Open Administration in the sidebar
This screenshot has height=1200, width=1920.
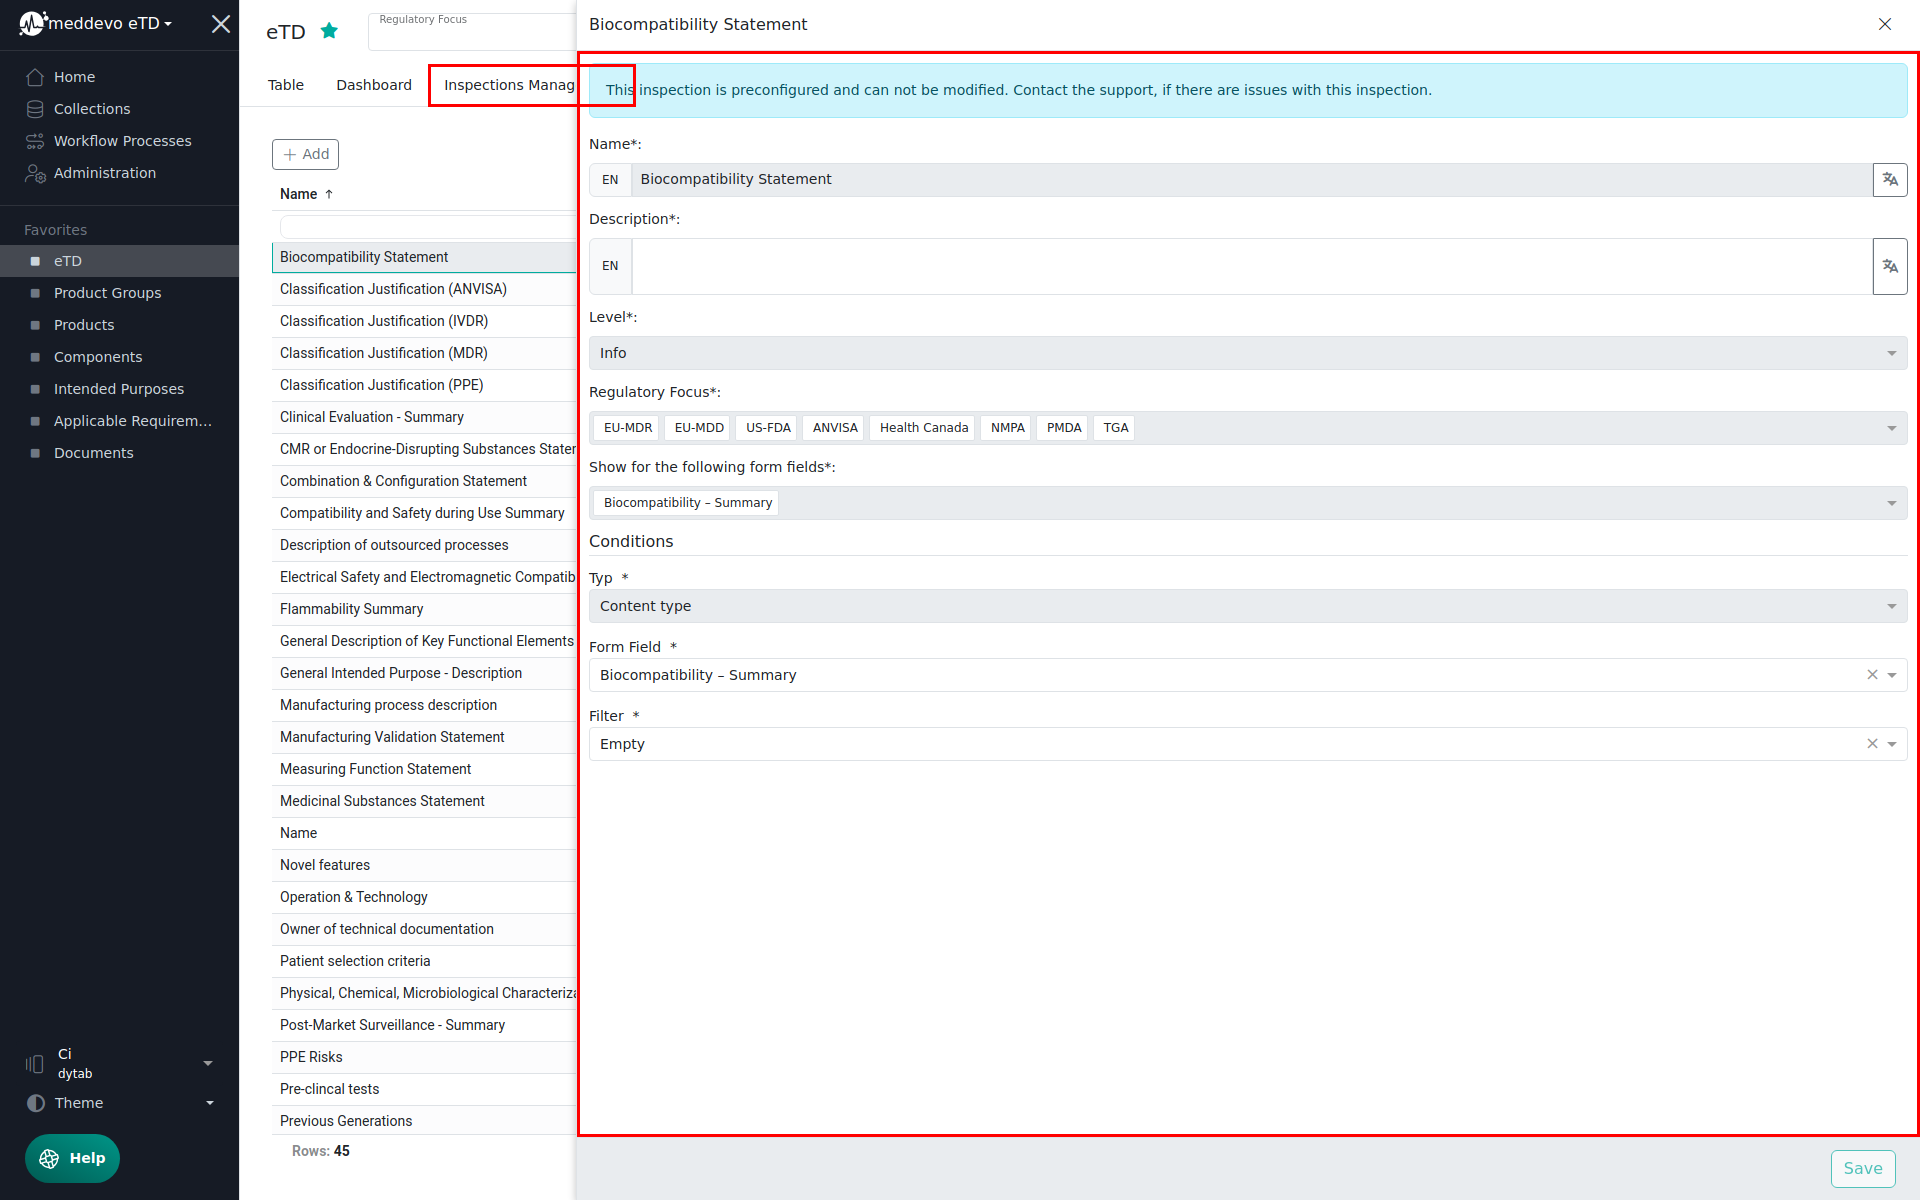click(104, 173)
